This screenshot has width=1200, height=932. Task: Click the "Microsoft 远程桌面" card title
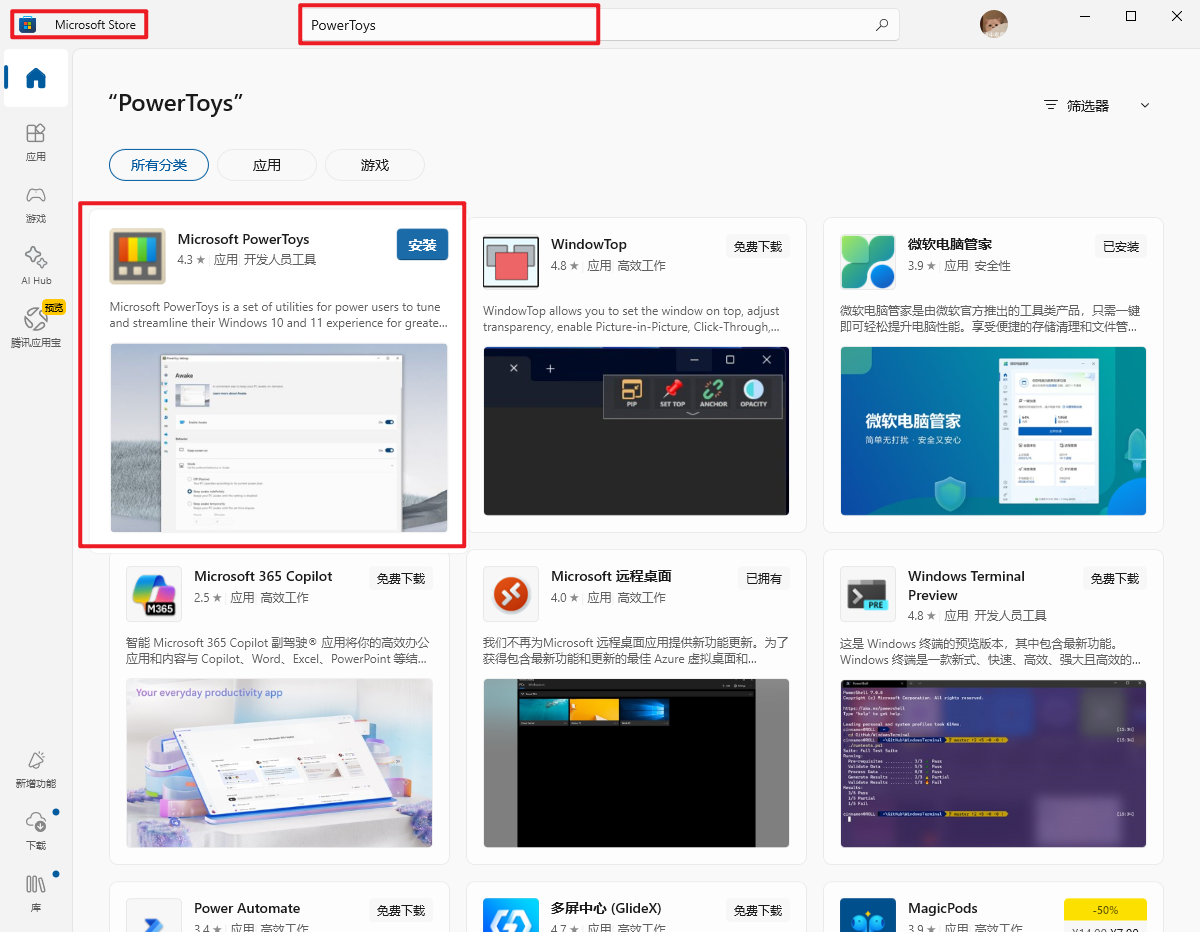tap(611, 576)
